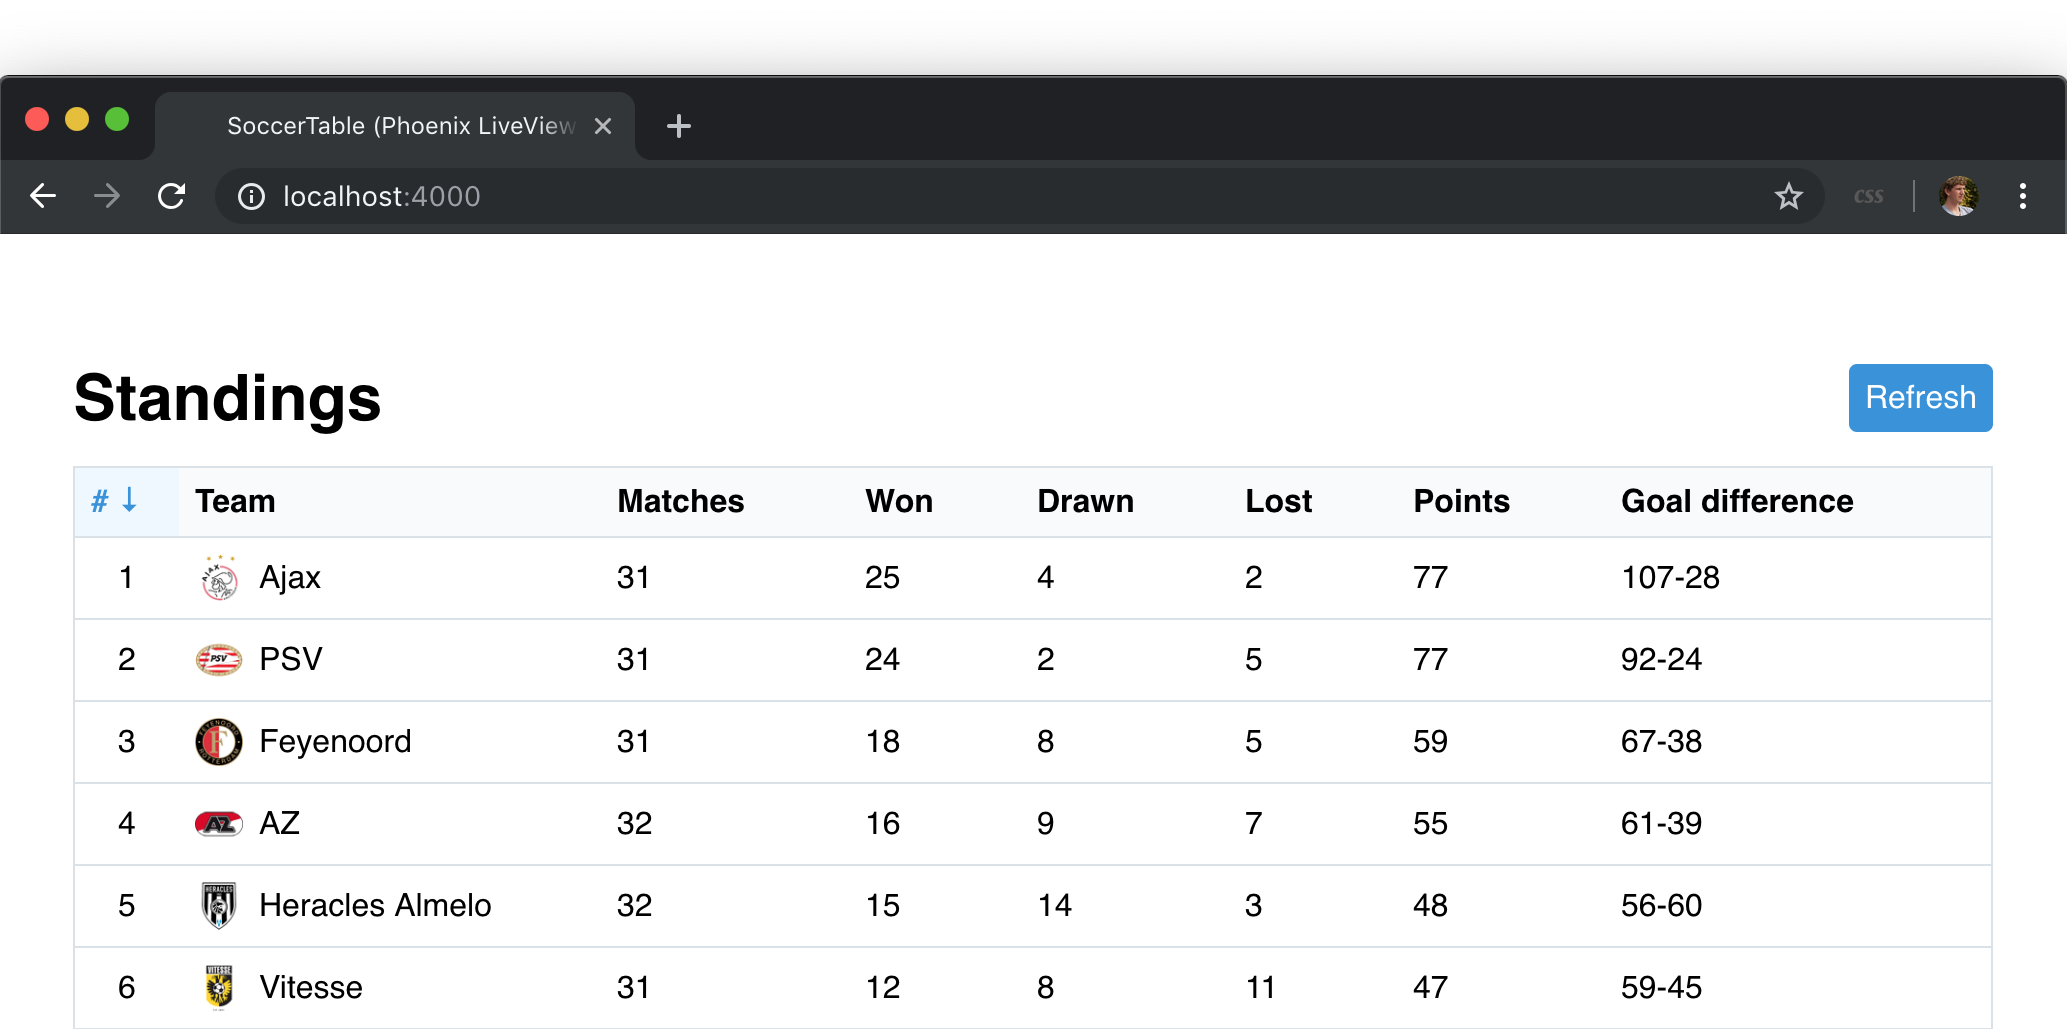Focus the localhost:4000 address bar

[1000, 196]
